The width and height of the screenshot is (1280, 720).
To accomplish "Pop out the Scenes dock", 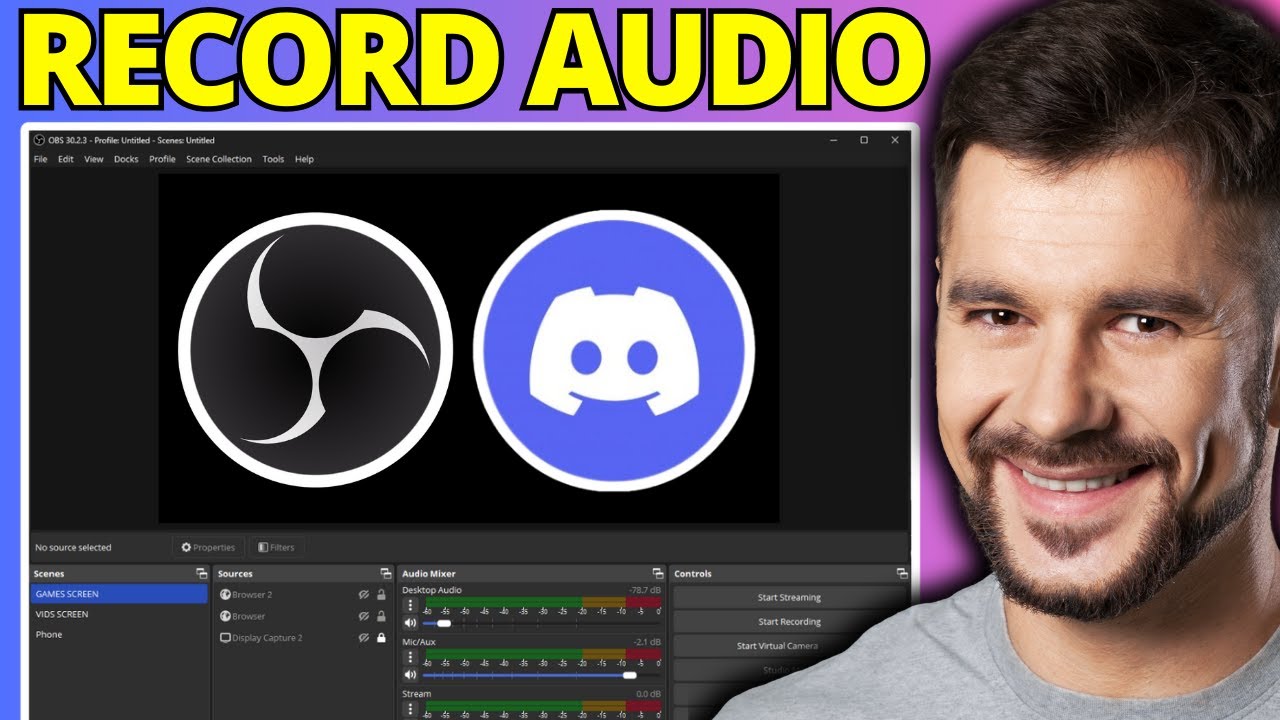I will pyautogui.click(x=201, y=573).
